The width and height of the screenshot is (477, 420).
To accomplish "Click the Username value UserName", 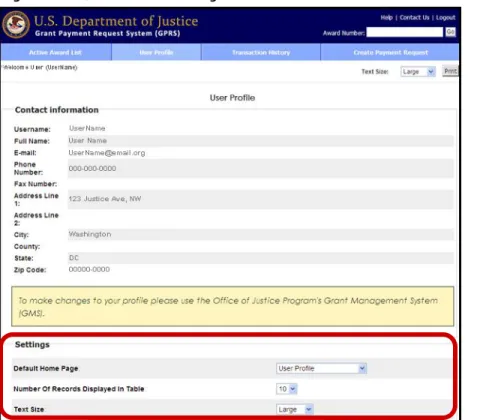I will (87, 128).
